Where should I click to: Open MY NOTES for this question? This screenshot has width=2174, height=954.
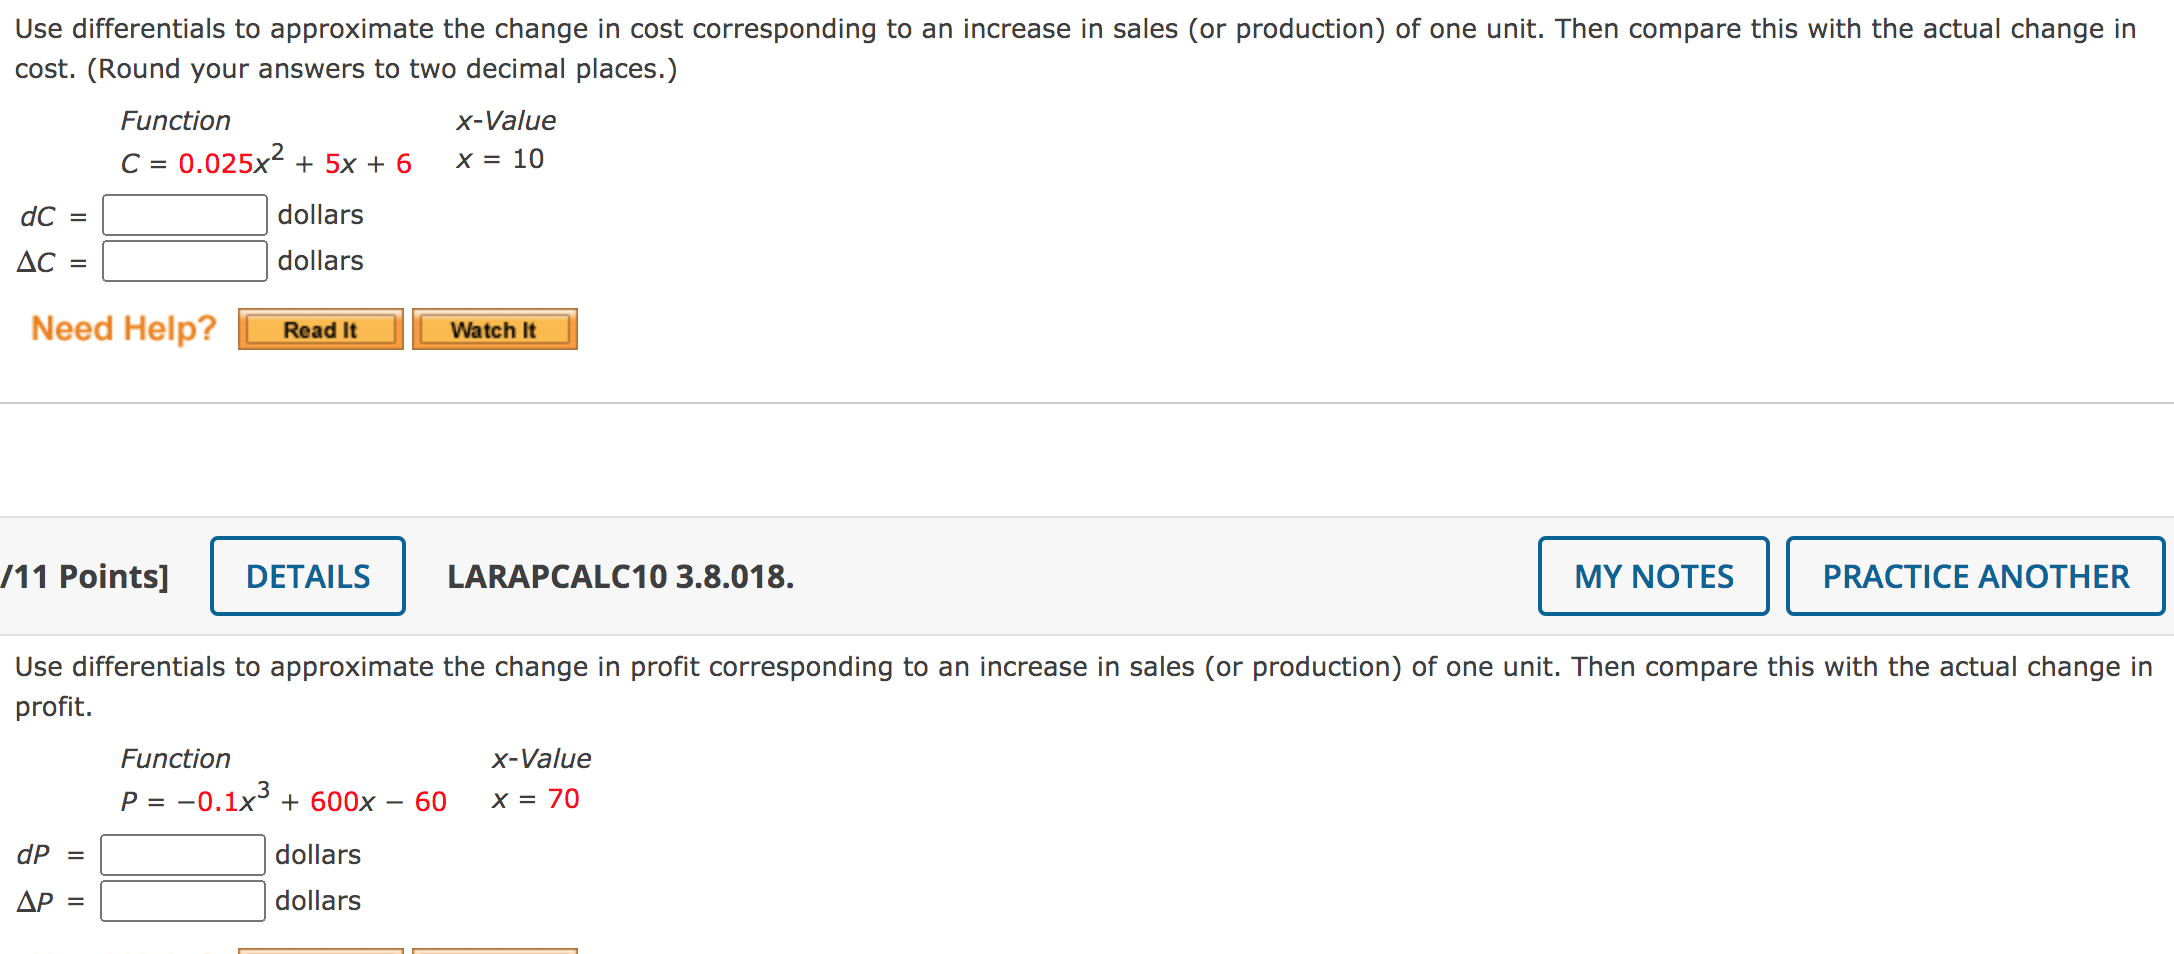point(1652,576)
